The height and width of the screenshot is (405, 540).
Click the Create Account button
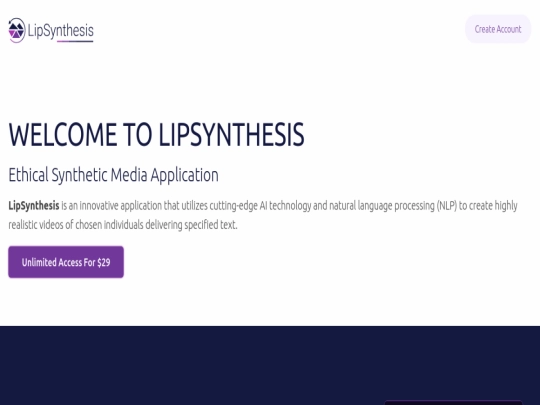click(498, 29)
